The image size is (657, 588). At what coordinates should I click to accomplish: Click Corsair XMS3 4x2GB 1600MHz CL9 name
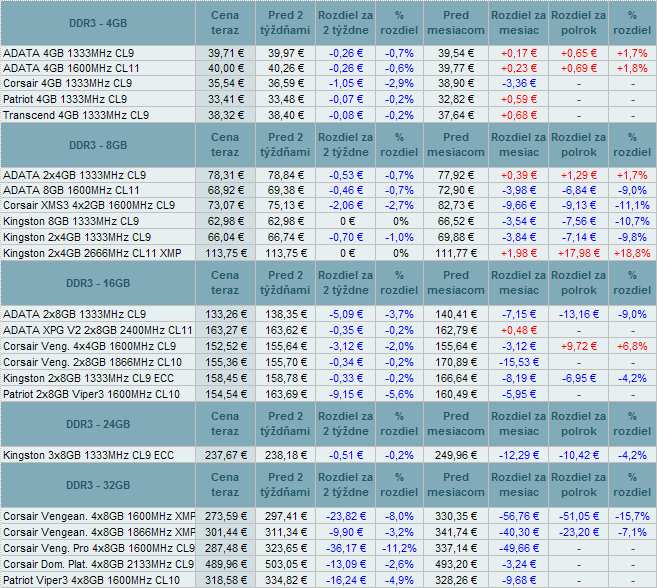click(x=89, y=205)
